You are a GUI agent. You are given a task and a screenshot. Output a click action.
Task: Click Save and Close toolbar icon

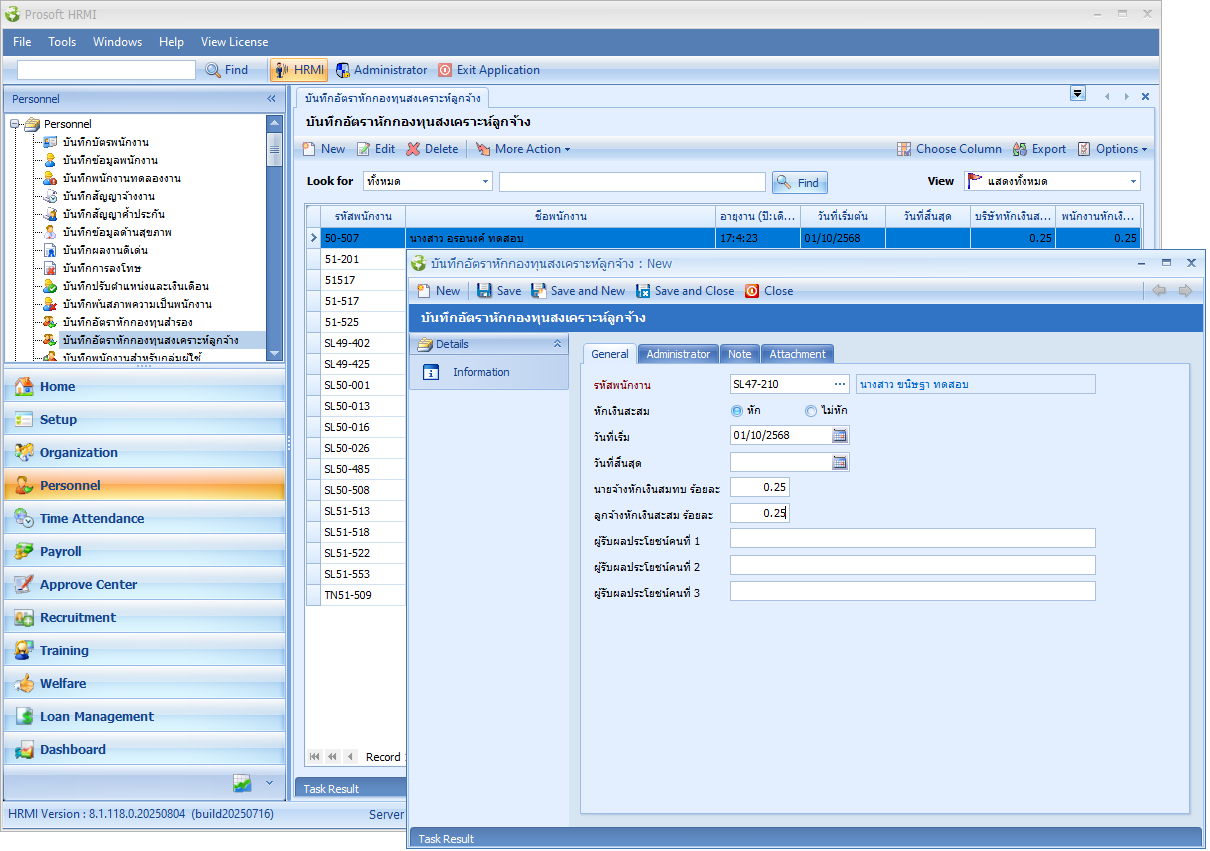[644, 291]
